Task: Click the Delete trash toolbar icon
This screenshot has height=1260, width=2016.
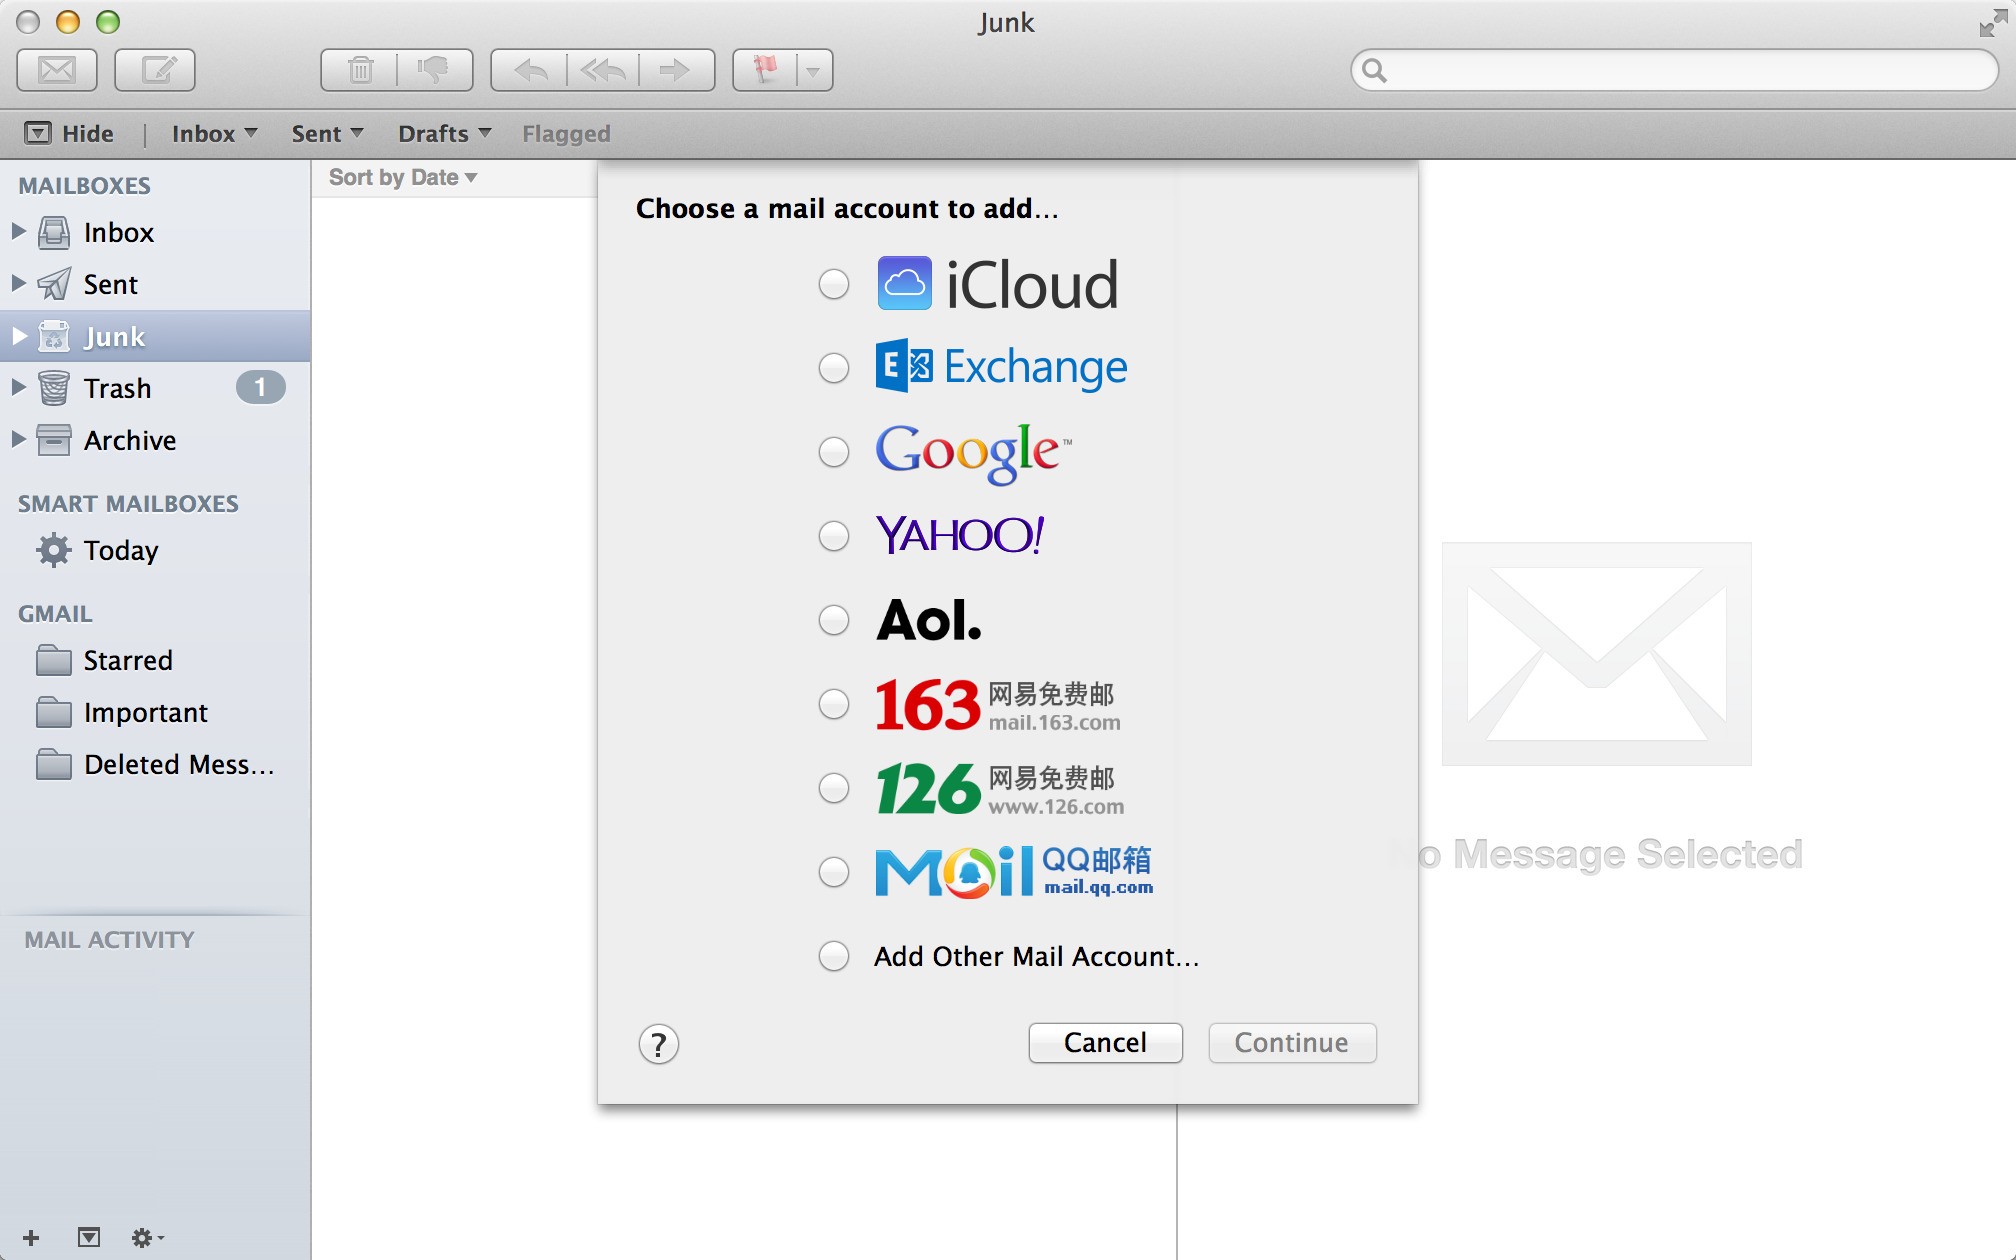Action: (x=360, y=70)
